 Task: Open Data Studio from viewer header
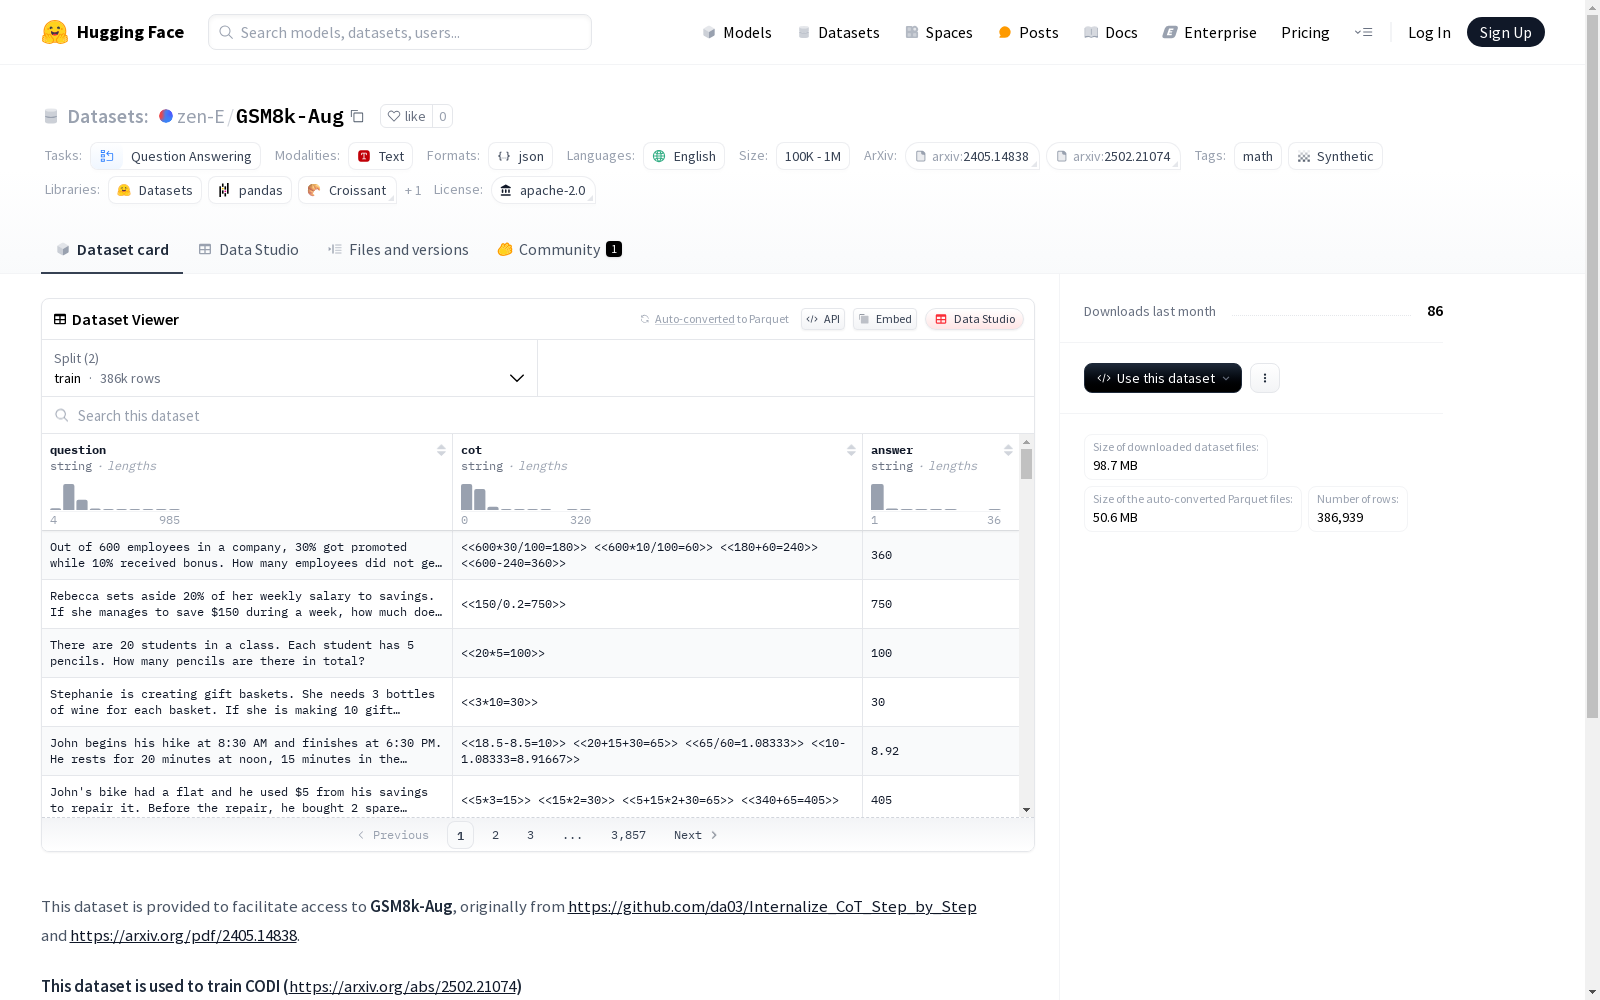tap(974, 319)
